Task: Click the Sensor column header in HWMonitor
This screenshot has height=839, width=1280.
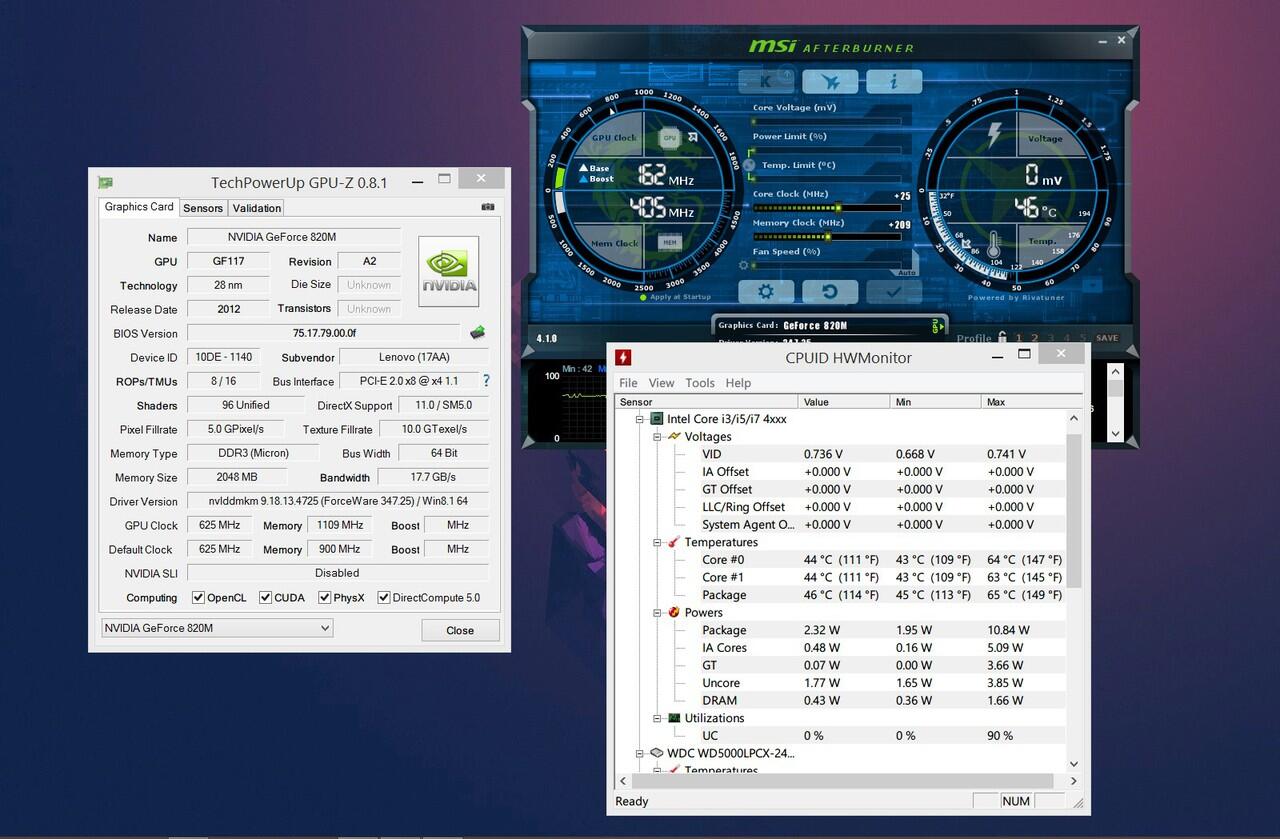Action: click(x=706, y=402)
